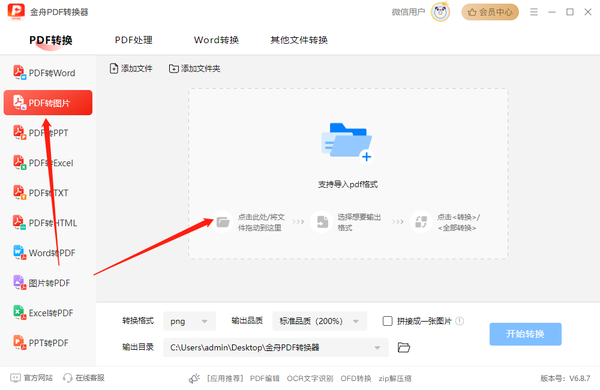Switch to the PDF处理 tab
This screenshot has height=390, width=600.
[134, 40]
